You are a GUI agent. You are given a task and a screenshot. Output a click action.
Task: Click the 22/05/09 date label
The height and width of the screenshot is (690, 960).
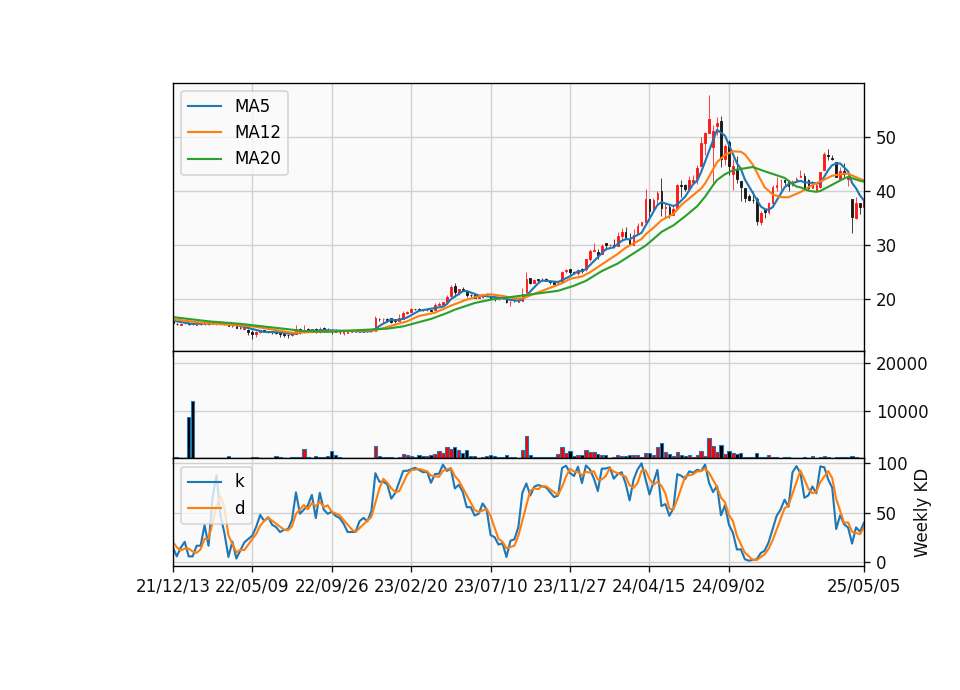click(x=252, y=586)
